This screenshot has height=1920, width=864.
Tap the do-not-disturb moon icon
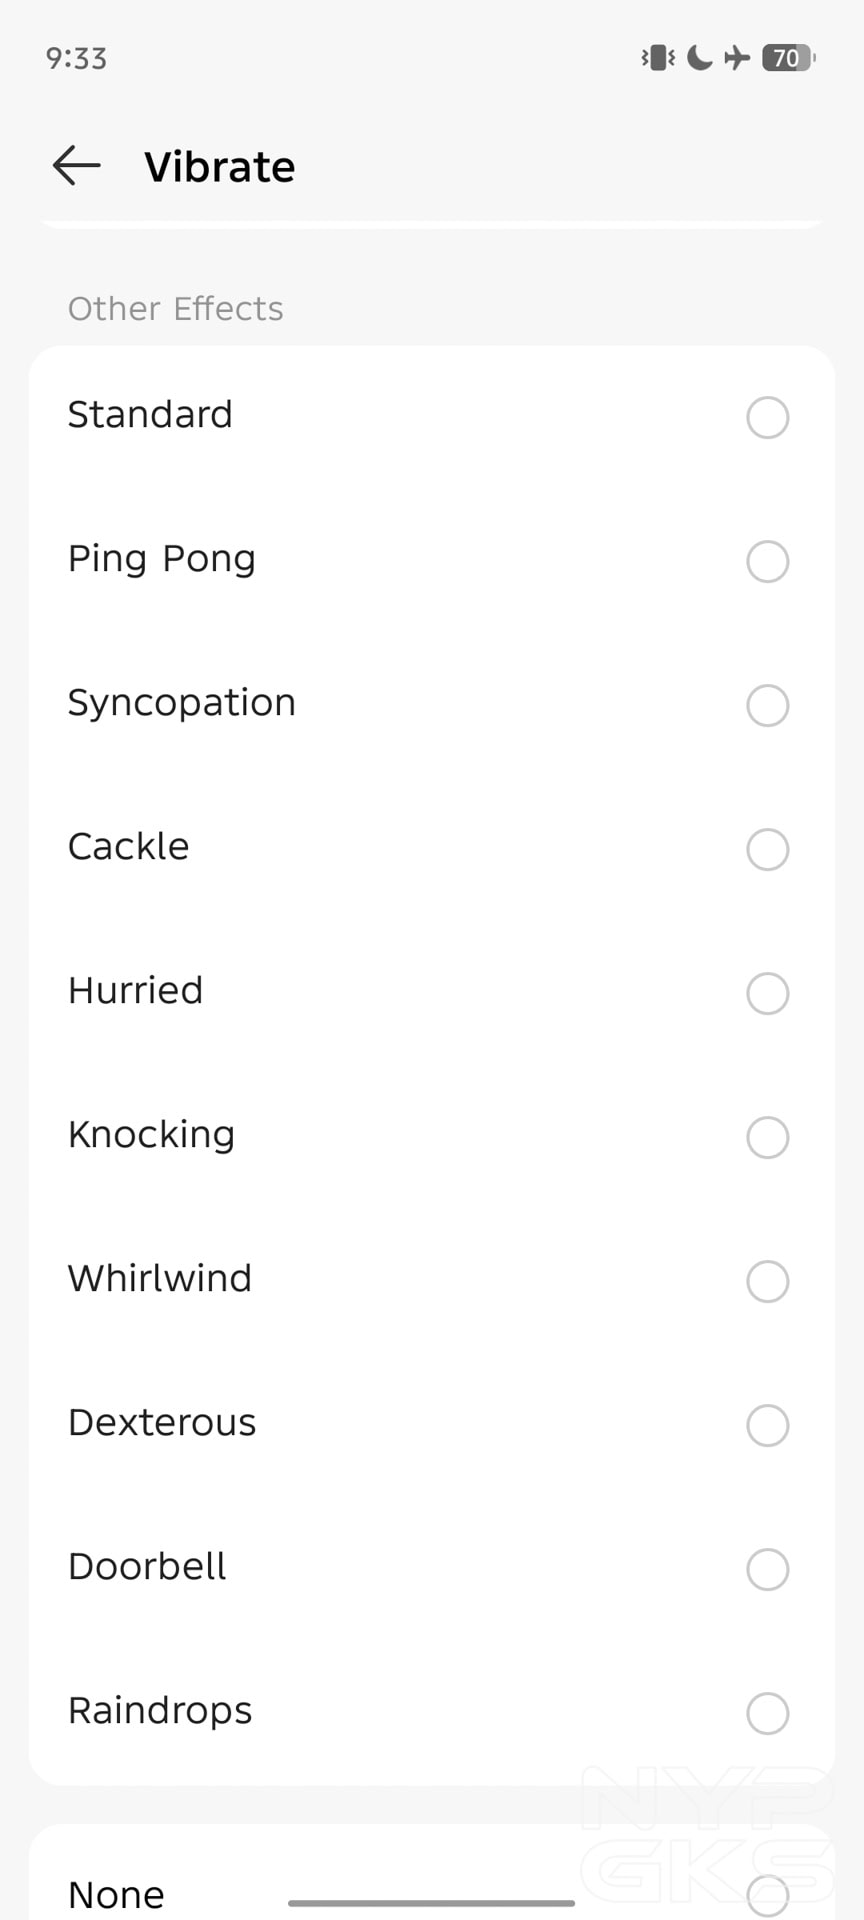click(700, 58)
